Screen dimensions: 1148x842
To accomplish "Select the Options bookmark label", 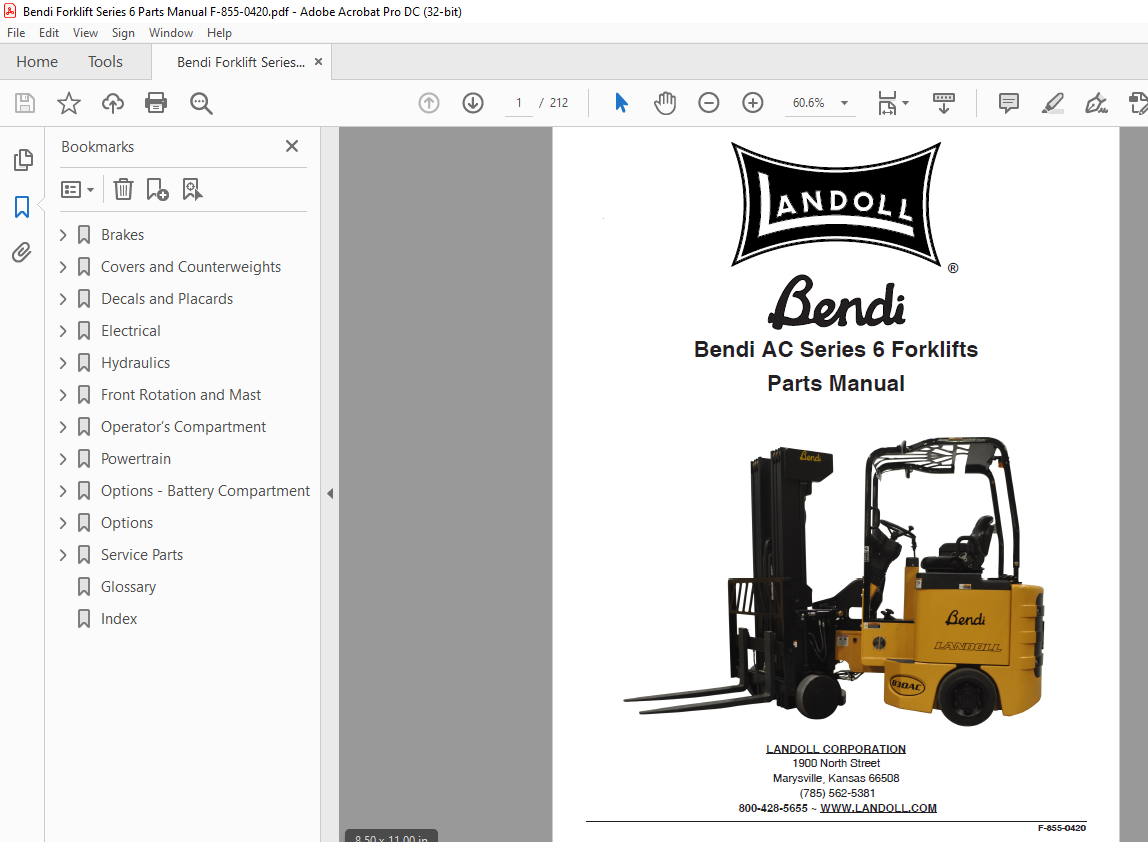I will (x=127, y=523).
